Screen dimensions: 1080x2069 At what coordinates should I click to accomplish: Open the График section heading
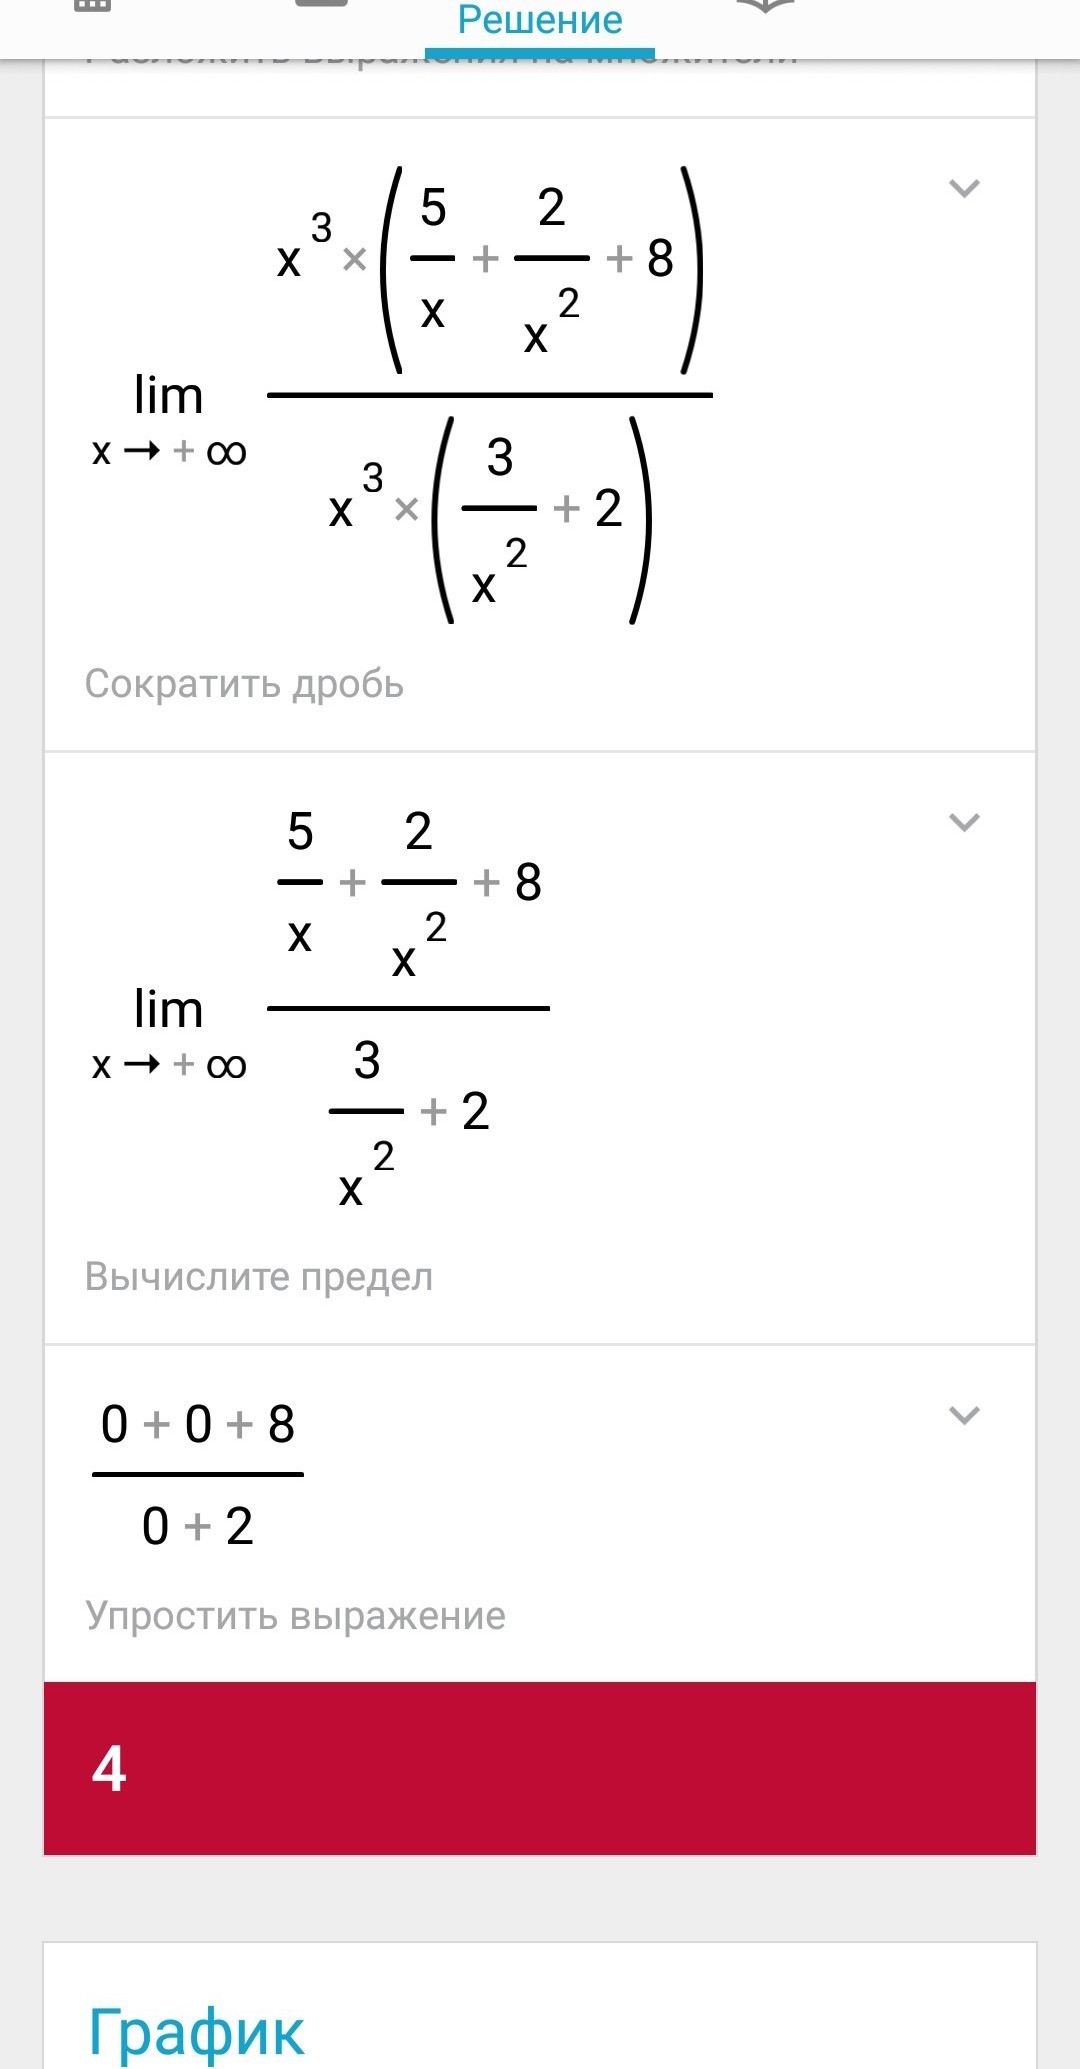[x=196, y=2032]
